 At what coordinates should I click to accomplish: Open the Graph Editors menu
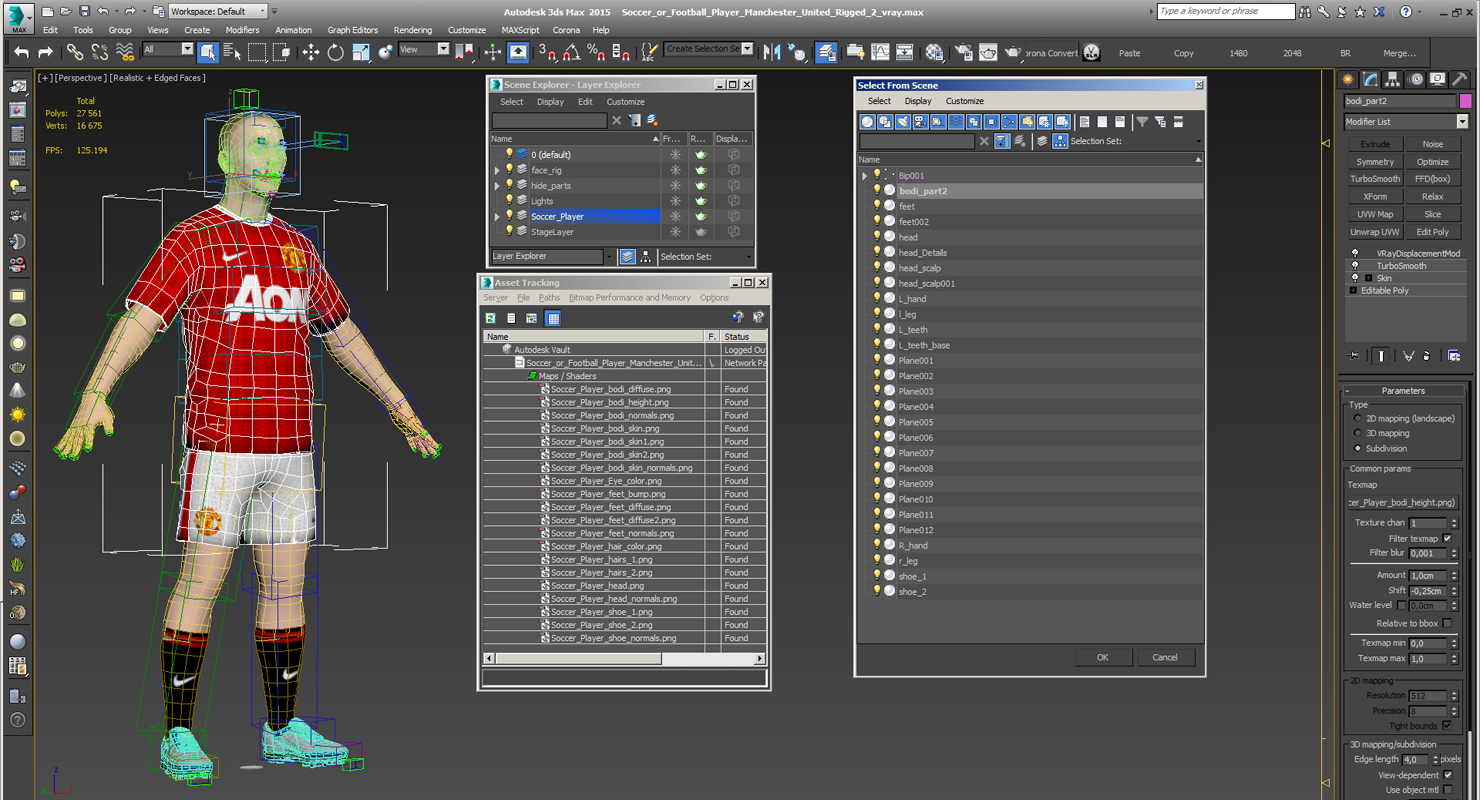coord(353,30)
